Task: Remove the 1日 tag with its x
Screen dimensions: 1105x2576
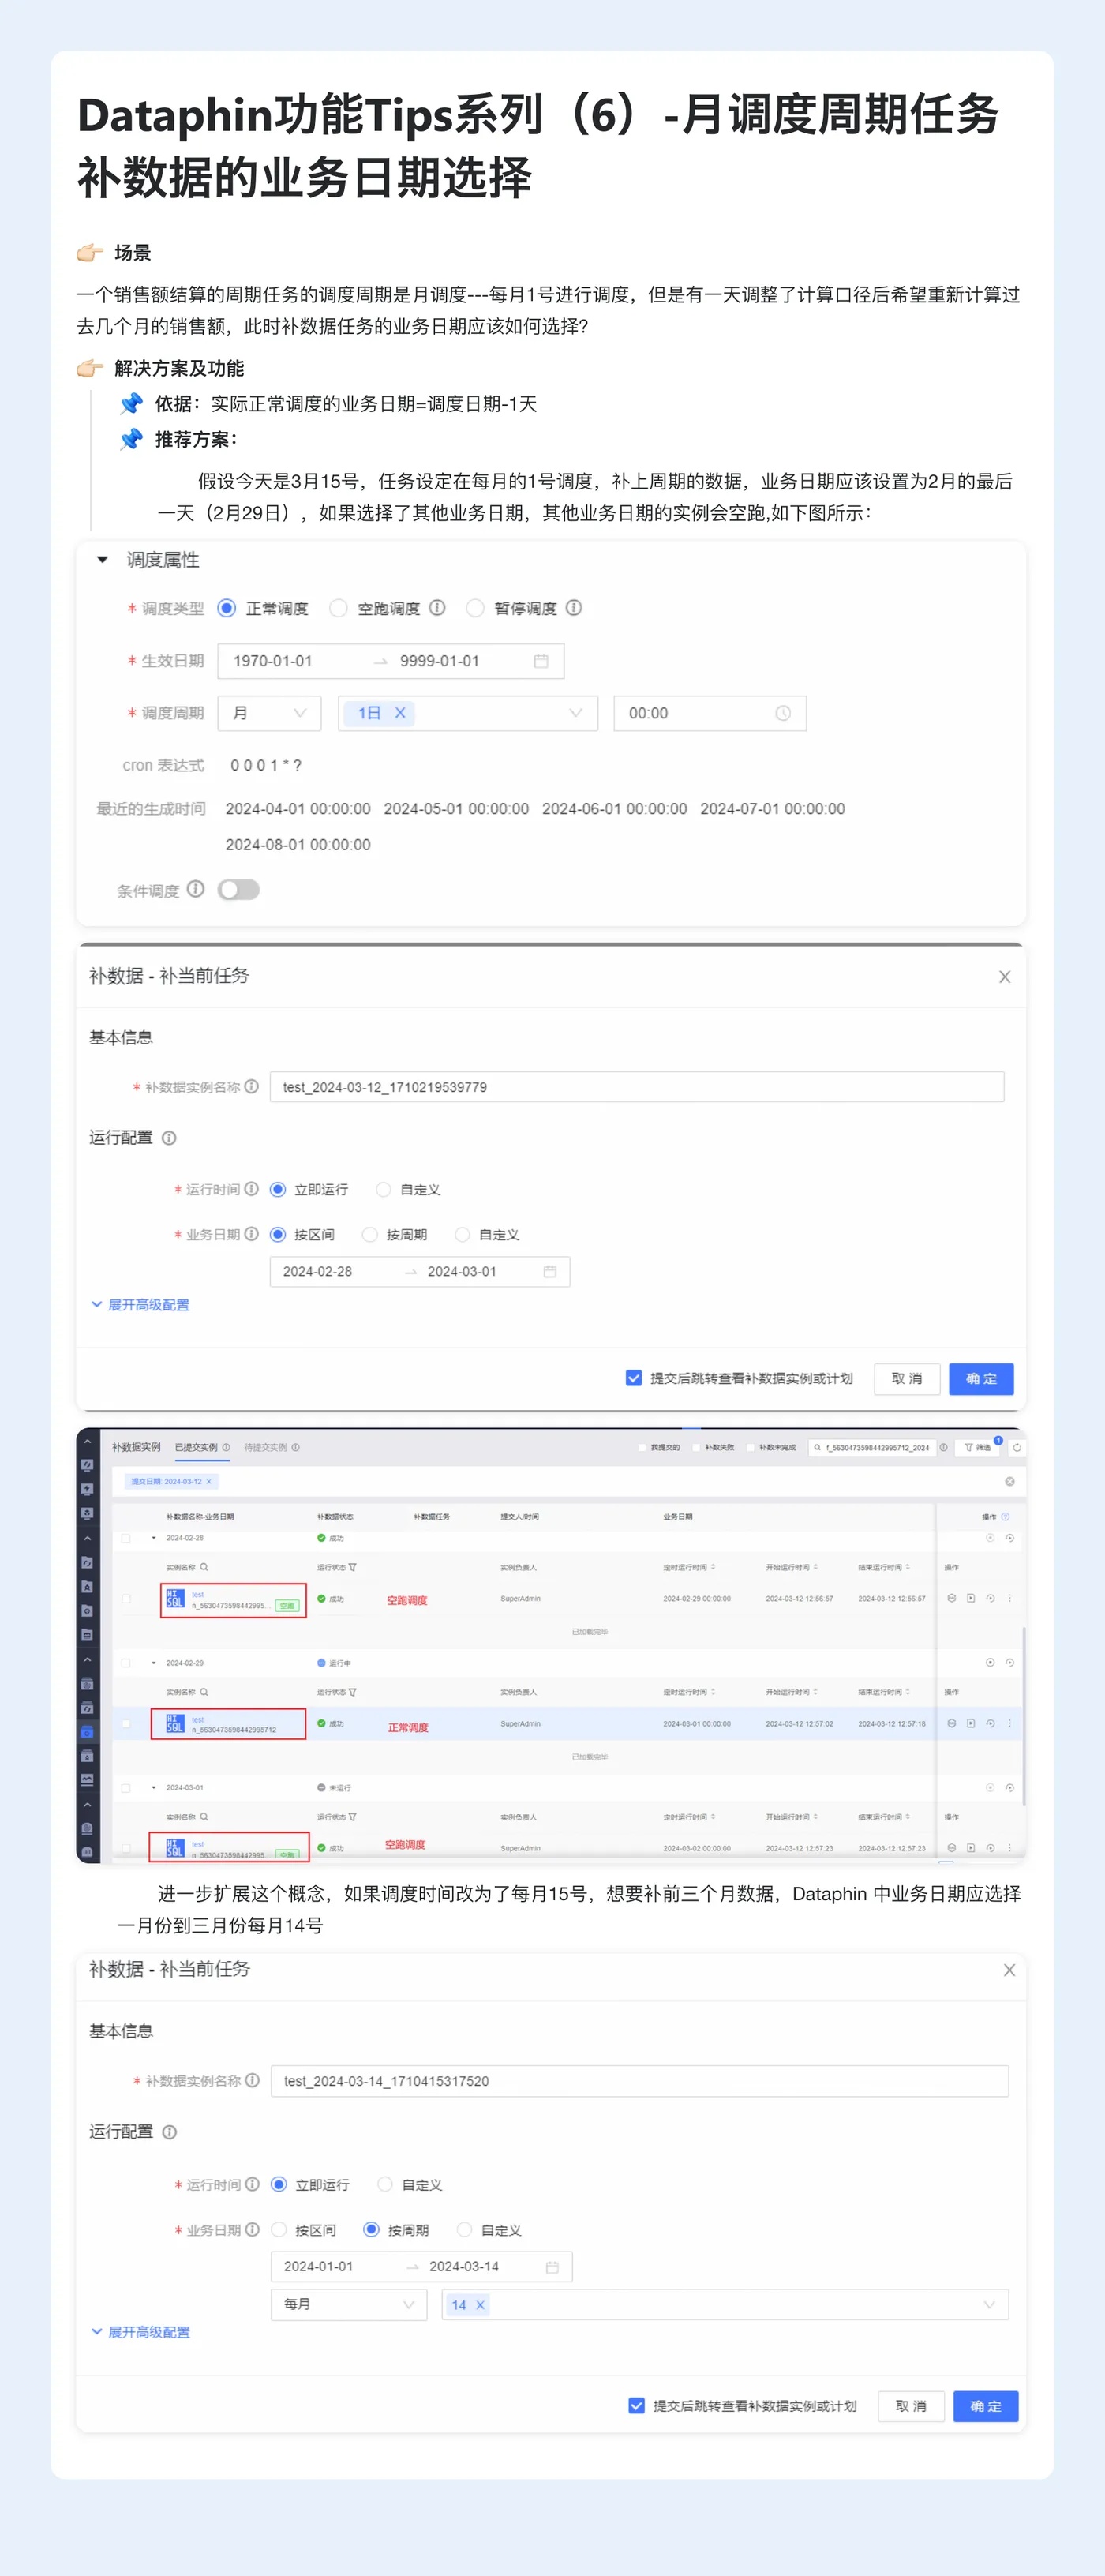Action: [400, 713]
